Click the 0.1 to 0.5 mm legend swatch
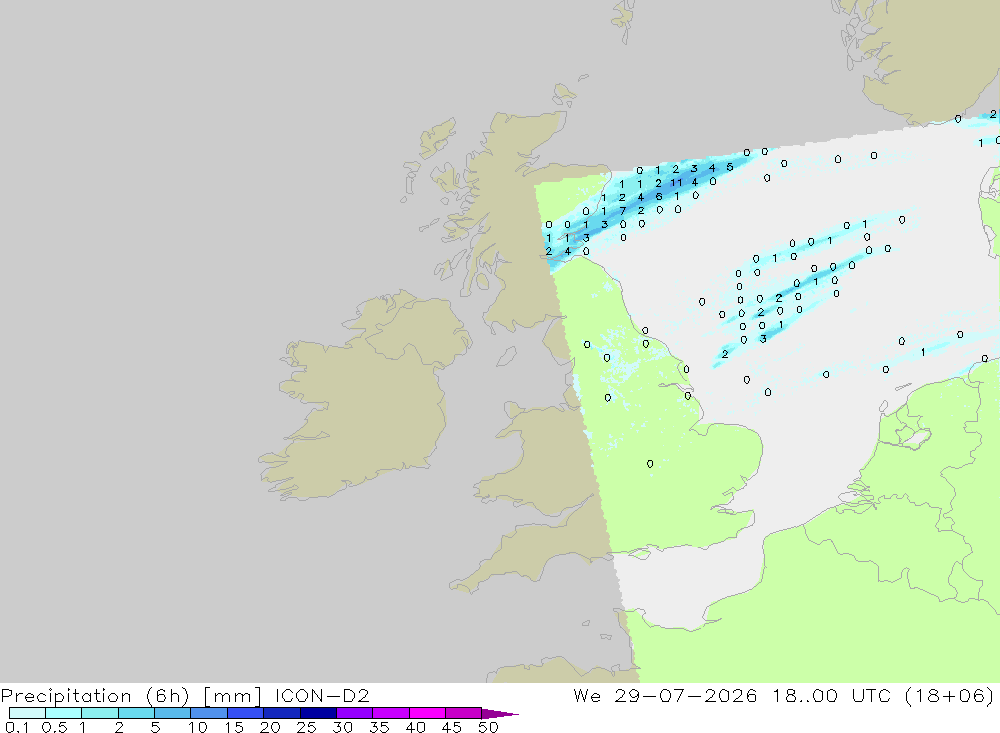This screenshot has width=1000, height=733. click(x=27, y=713)
